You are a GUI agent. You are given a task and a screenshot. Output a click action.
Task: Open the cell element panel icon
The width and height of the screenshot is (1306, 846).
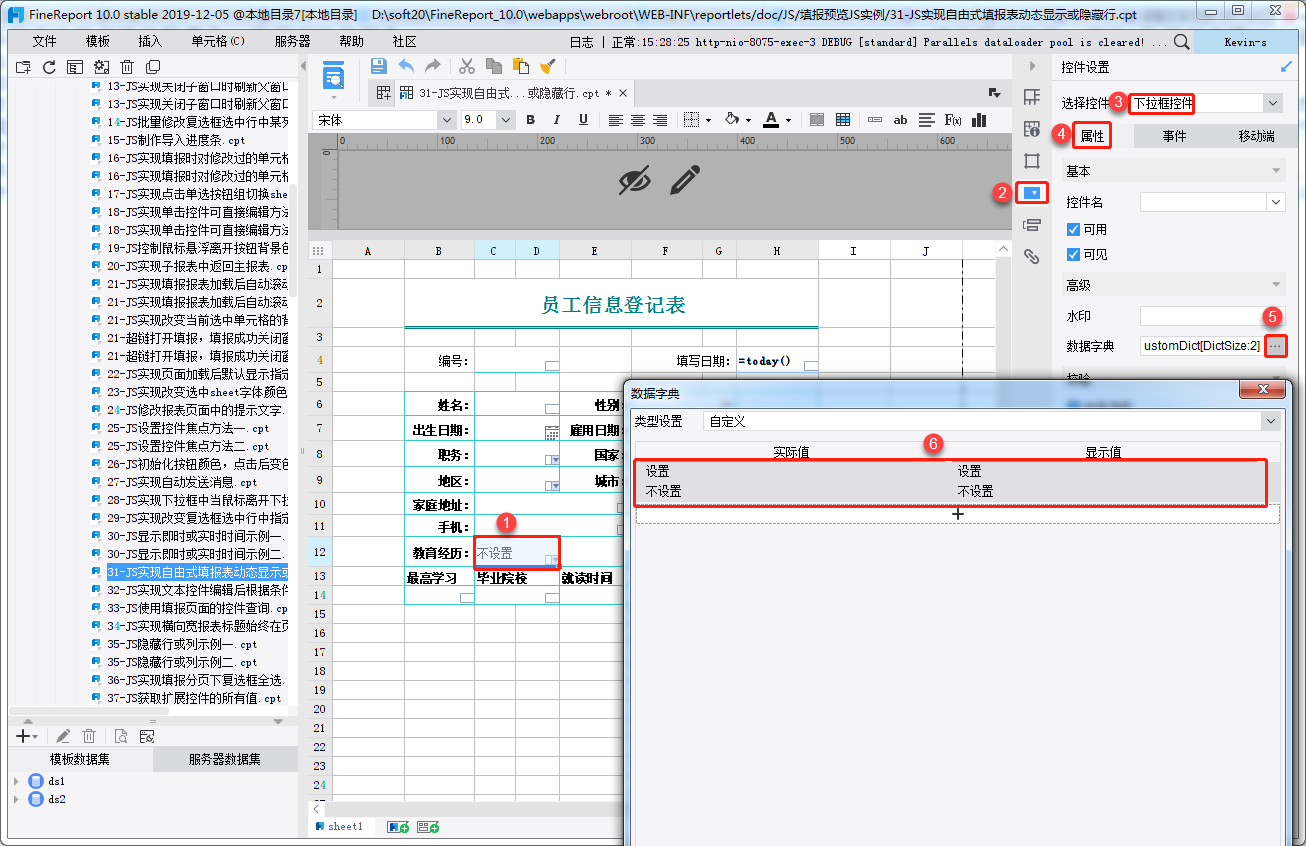[x=1032, y=97]
